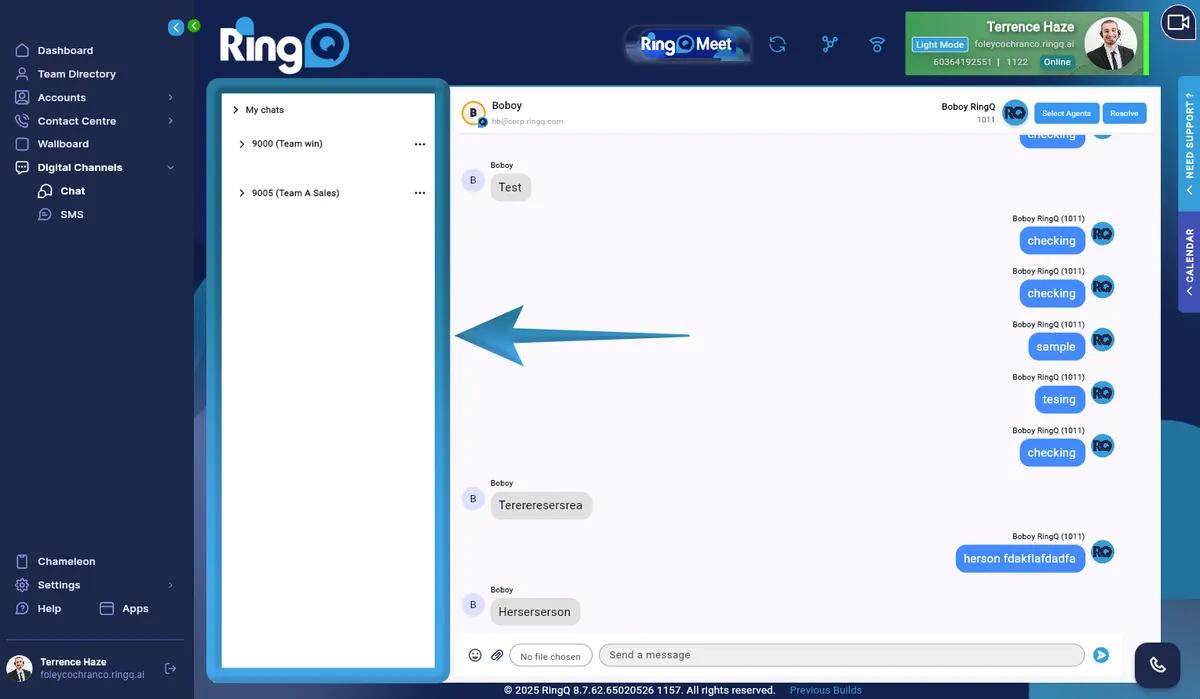Click Terrence Haze profile photo in header
This screenshot has width=1200, height=699.
point(1110,44)
